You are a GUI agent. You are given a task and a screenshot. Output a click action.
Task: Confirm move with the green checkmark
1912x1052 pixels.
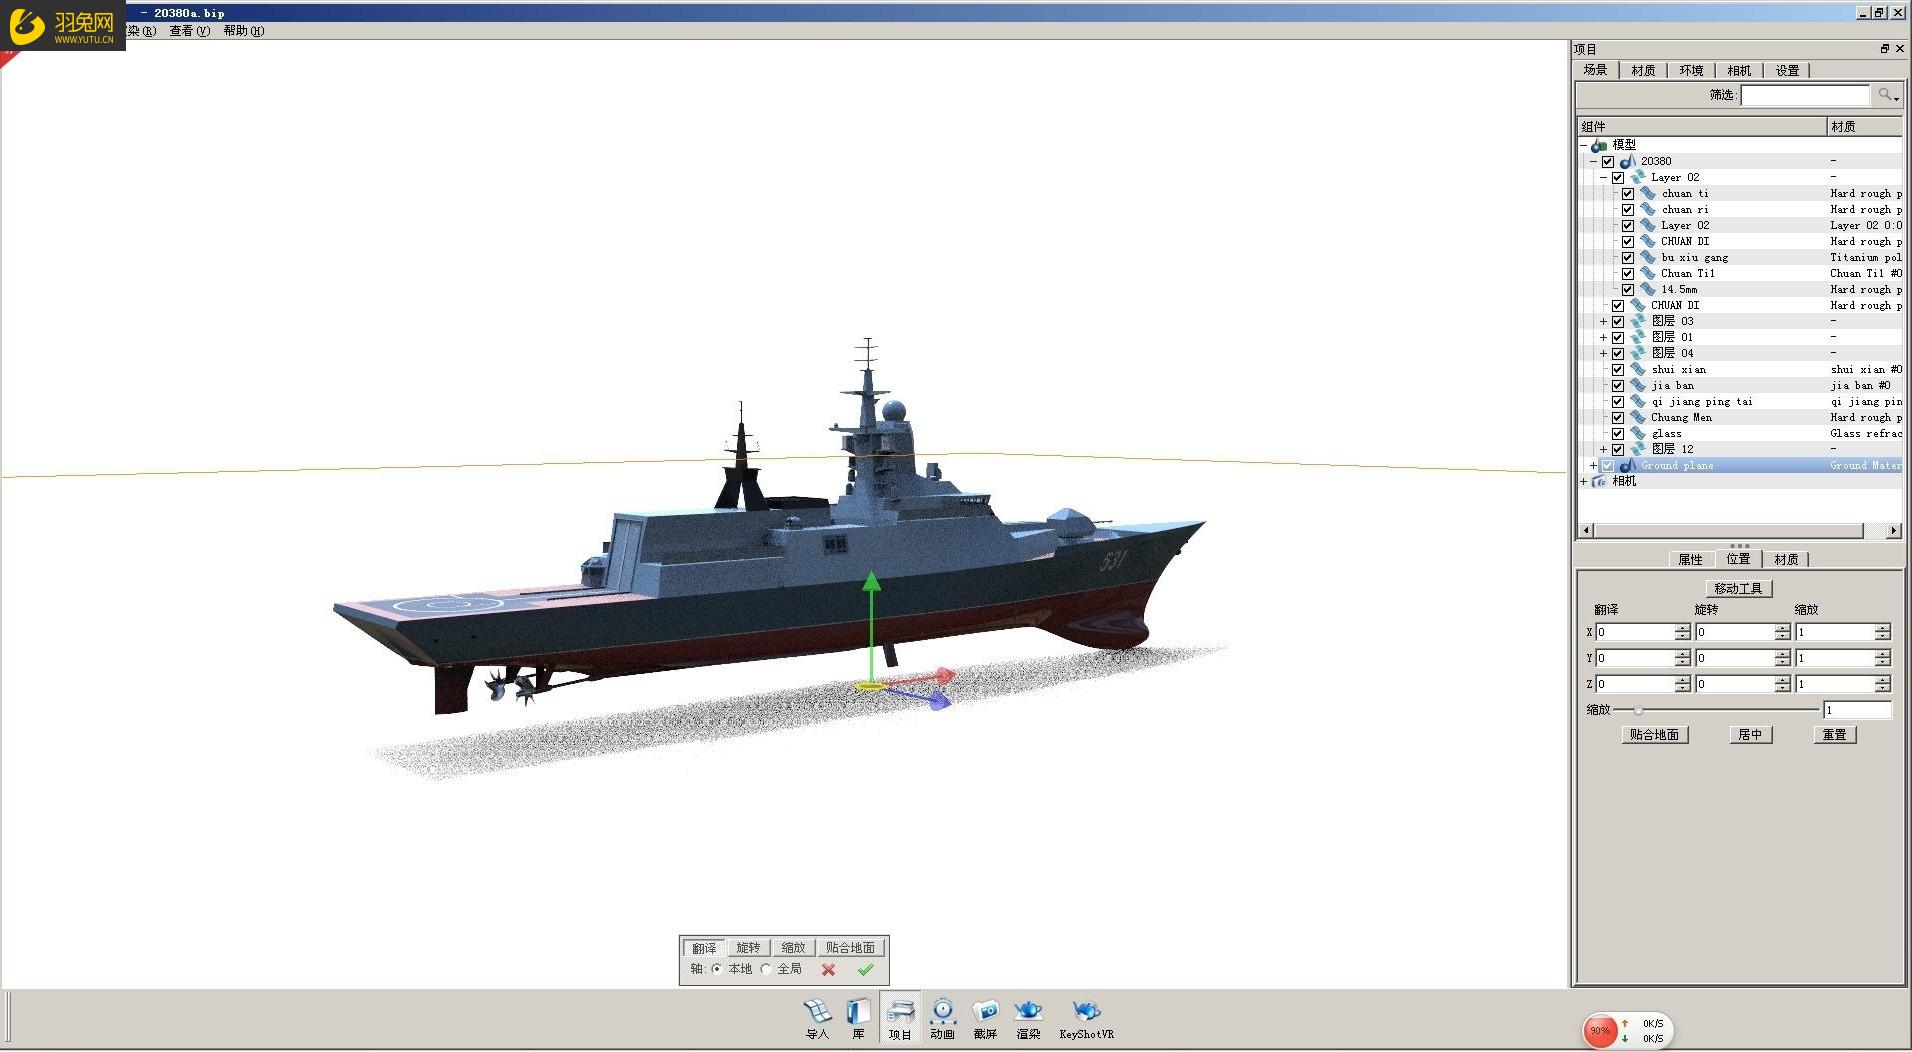[866, 969]
